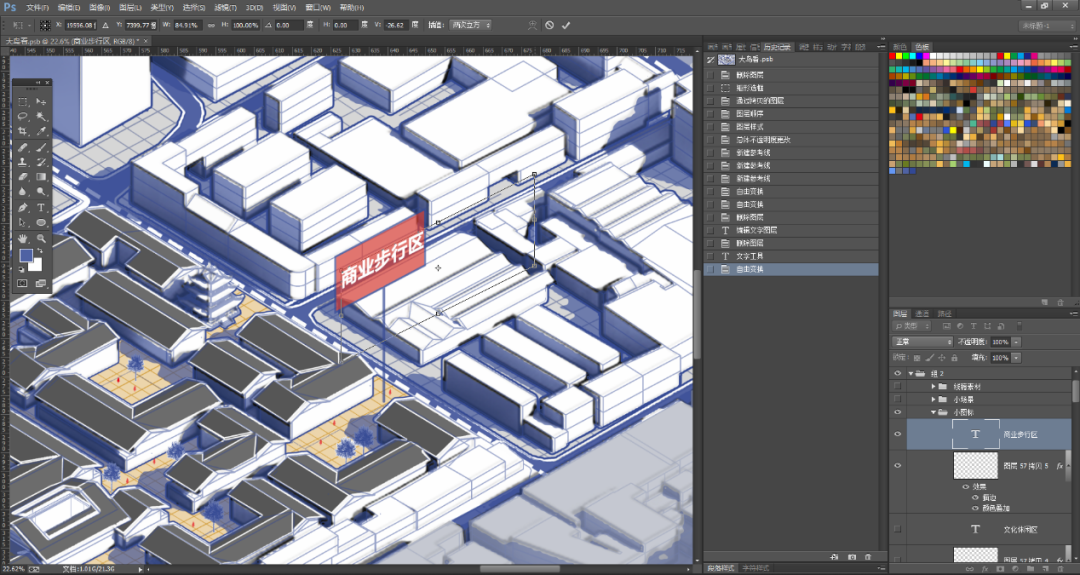Select the Pen tool
Image resolution: width=1080 pixels, height=575 pixels.
point(23,207)
